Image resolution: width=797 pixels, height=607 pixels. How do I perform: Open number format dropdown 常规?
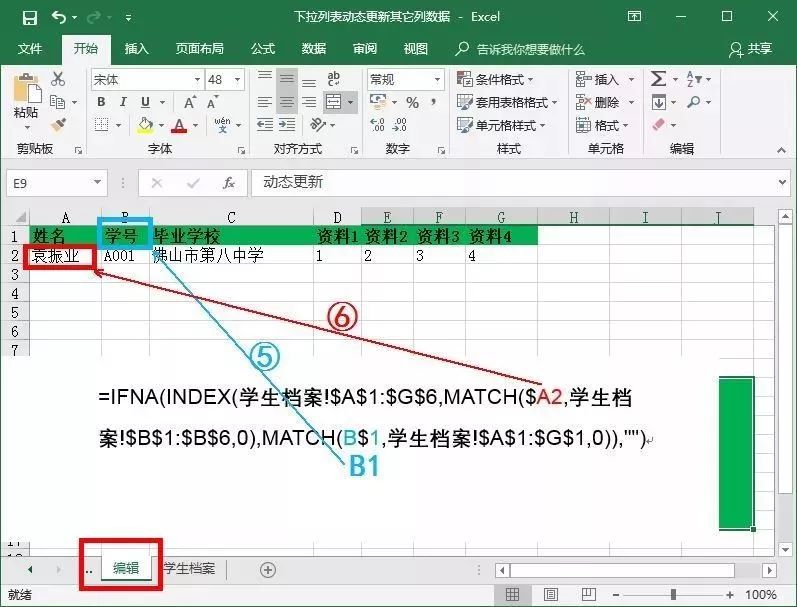point(437,80)
